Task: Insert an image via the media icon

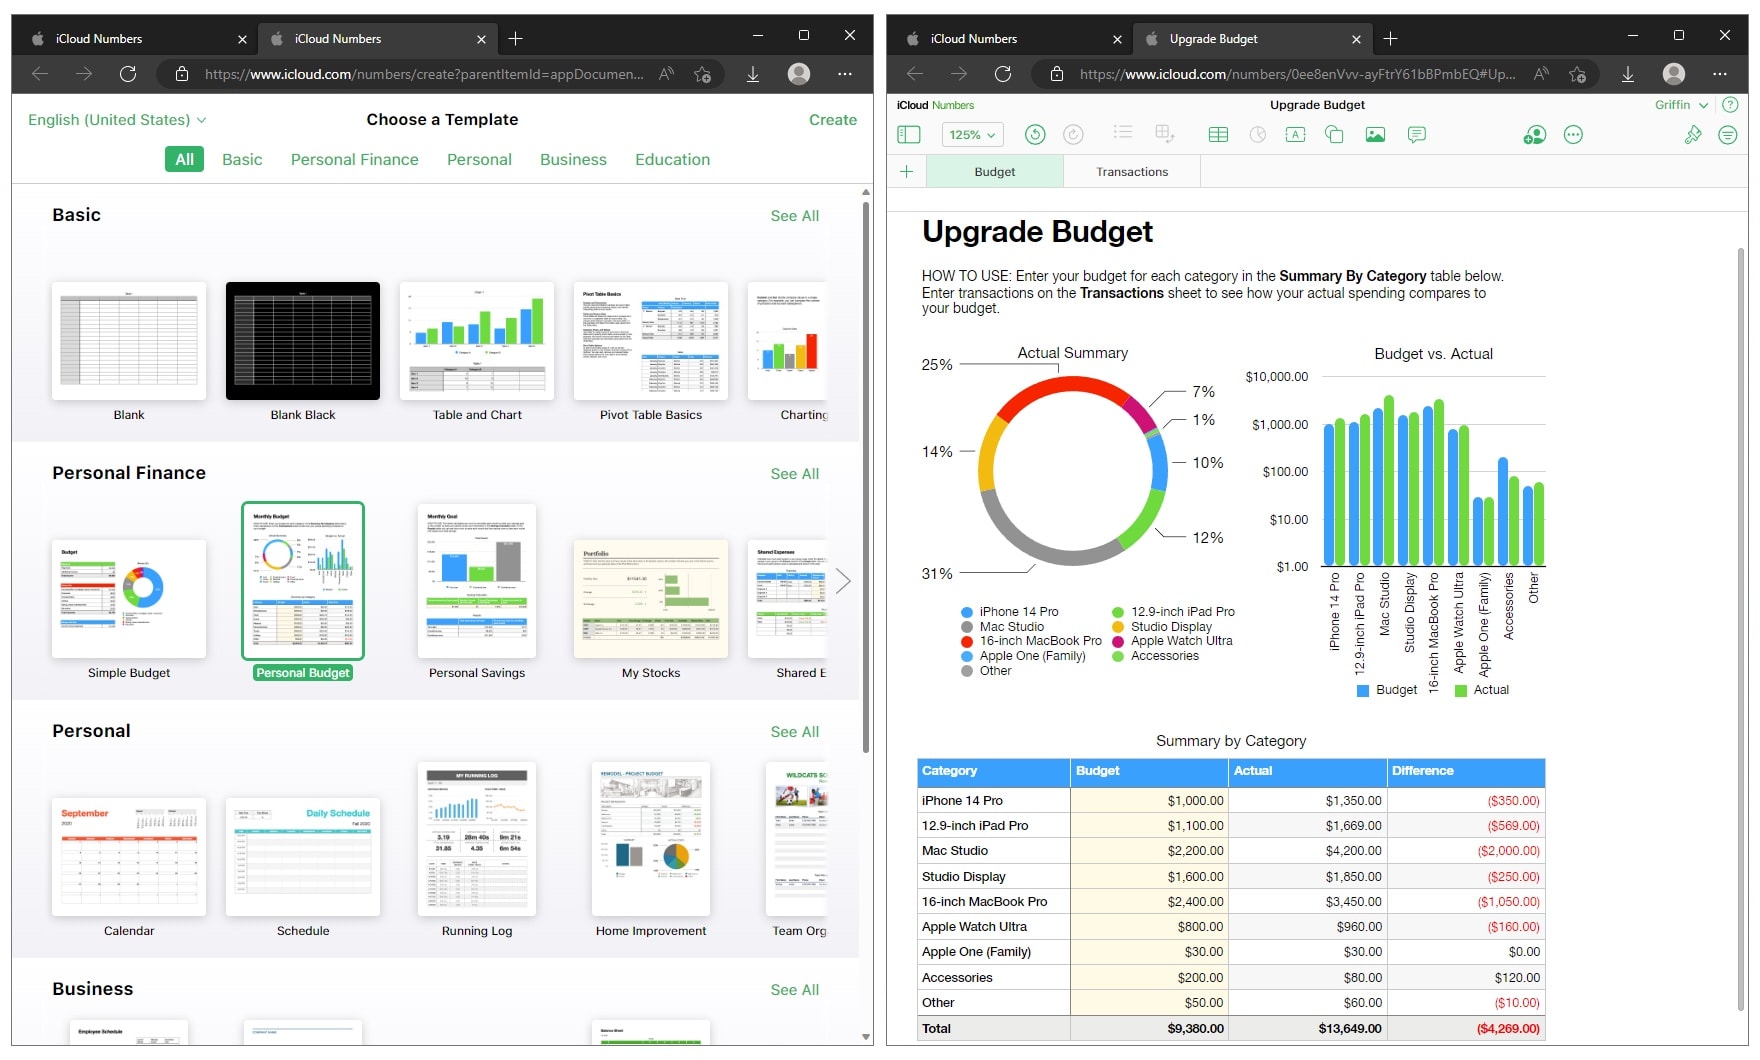Action: coord(1375,135)
